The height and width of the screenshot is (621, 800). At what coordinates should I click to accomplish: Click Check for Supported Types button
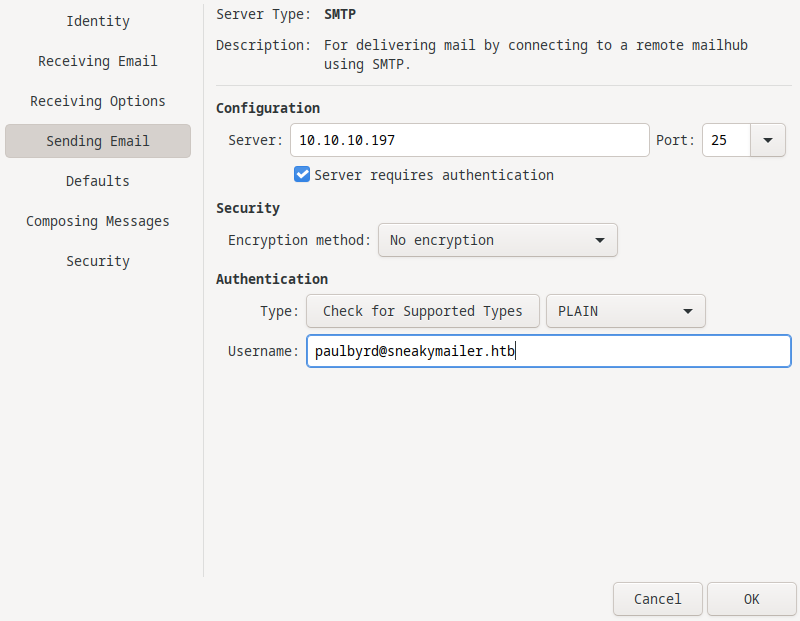point(422,311)
